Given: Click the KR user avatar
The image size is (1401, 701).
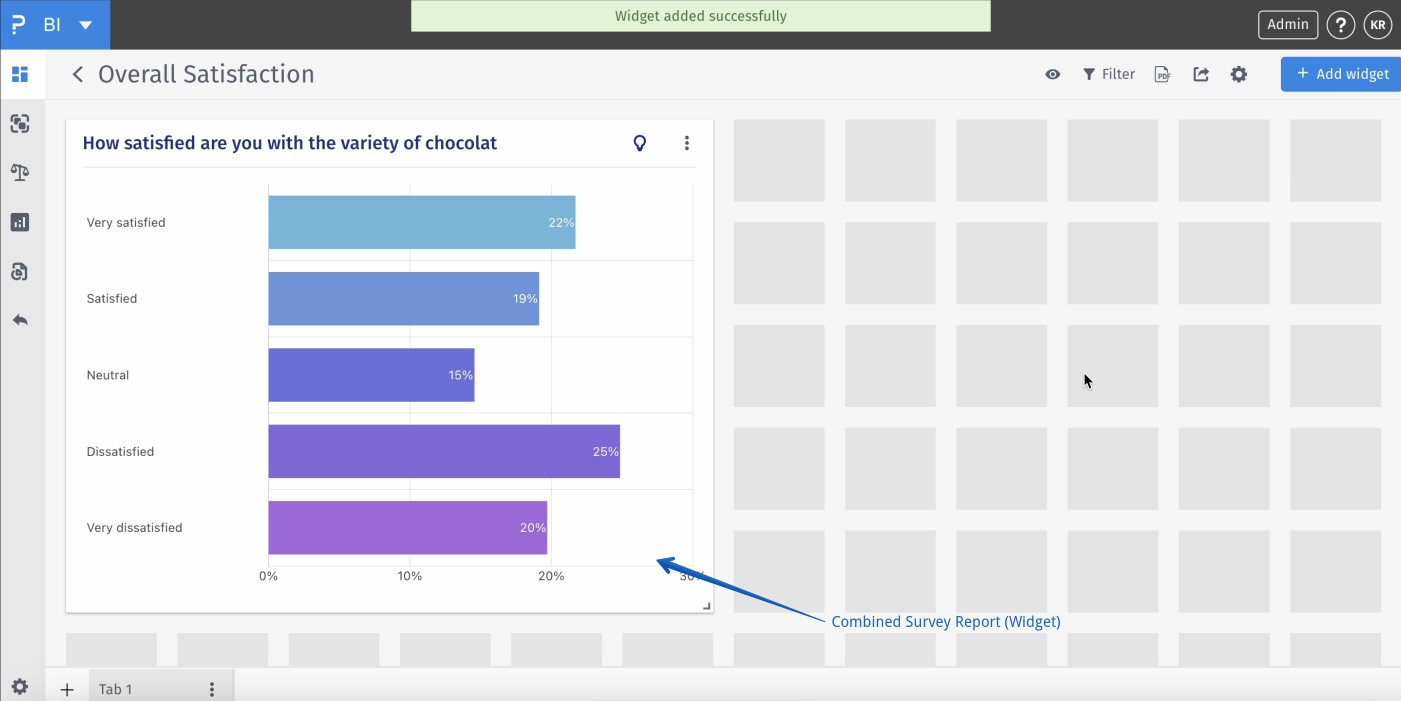Looking at the screenshot, I should 1378,25.
